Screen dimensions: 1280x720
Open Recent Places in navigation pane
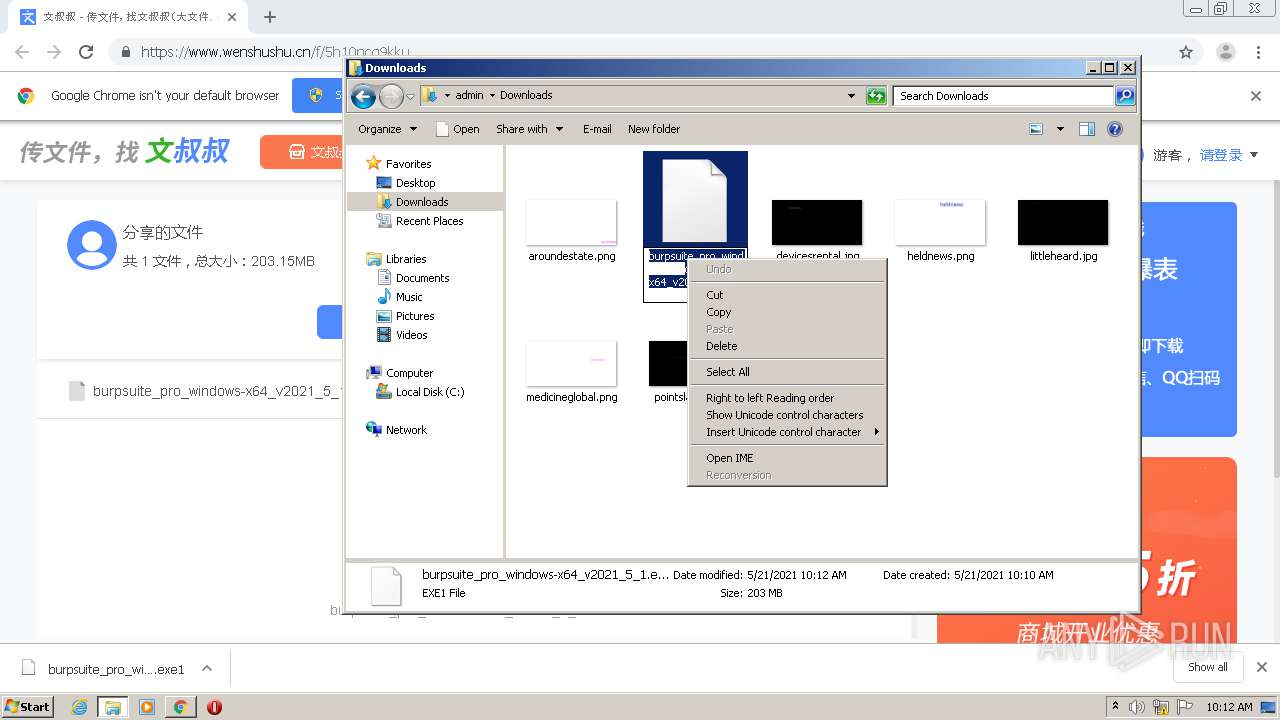point(429,221)
